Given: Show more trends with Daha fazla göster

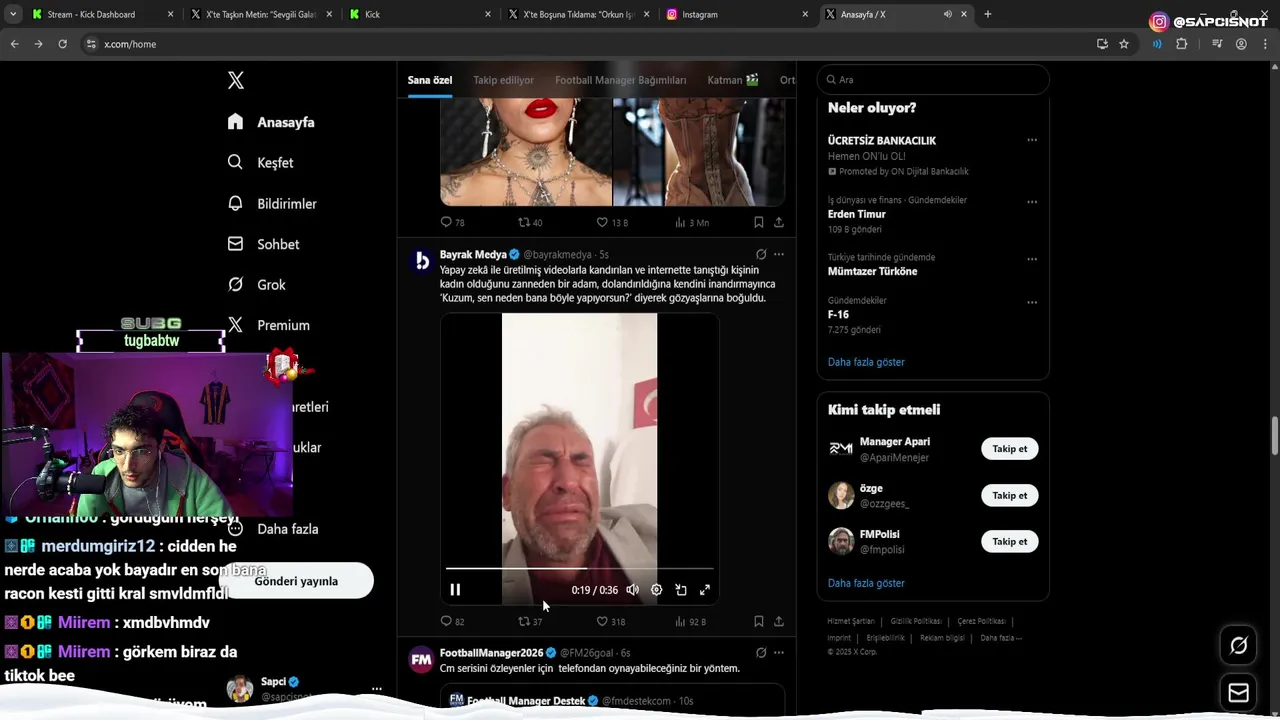Looking at the screenshot, I should coord(866,362).
